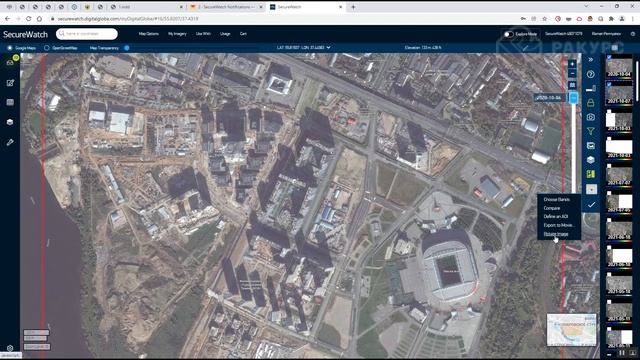Click the highlighted red-dot icon in right toolbar
Screen dimensions: 640x360
pyautogui.click(x=591, y=189)
